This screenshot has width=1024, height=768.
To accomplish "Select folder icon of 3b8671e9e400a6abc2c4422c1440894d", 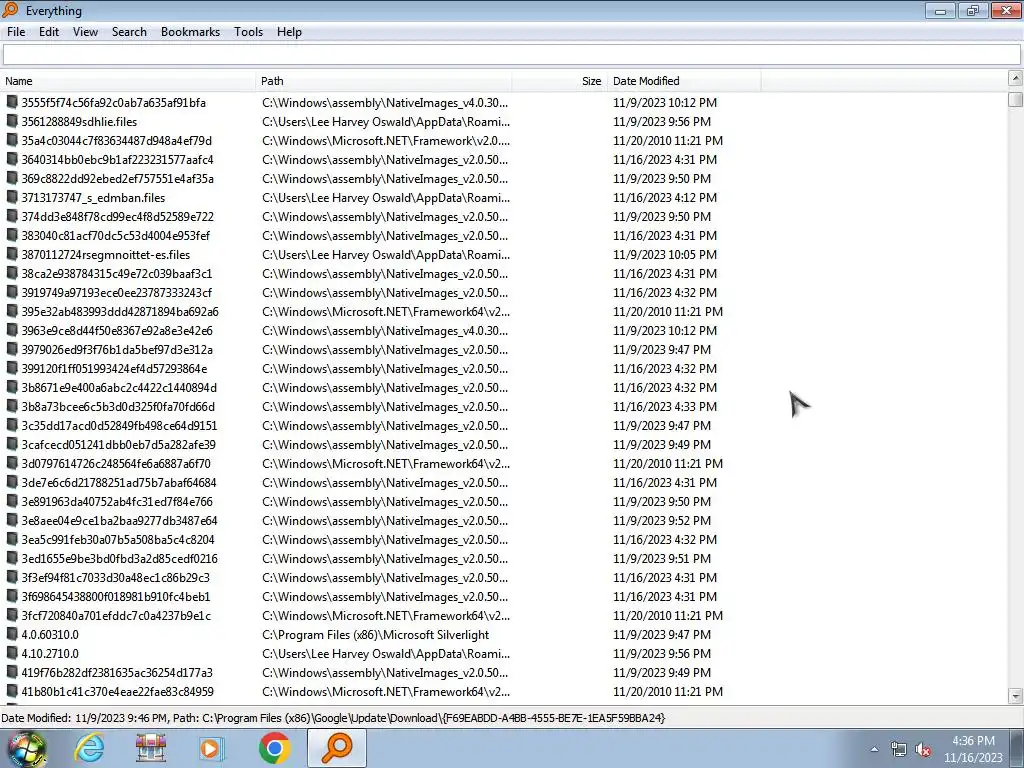I will pos(12,387).
